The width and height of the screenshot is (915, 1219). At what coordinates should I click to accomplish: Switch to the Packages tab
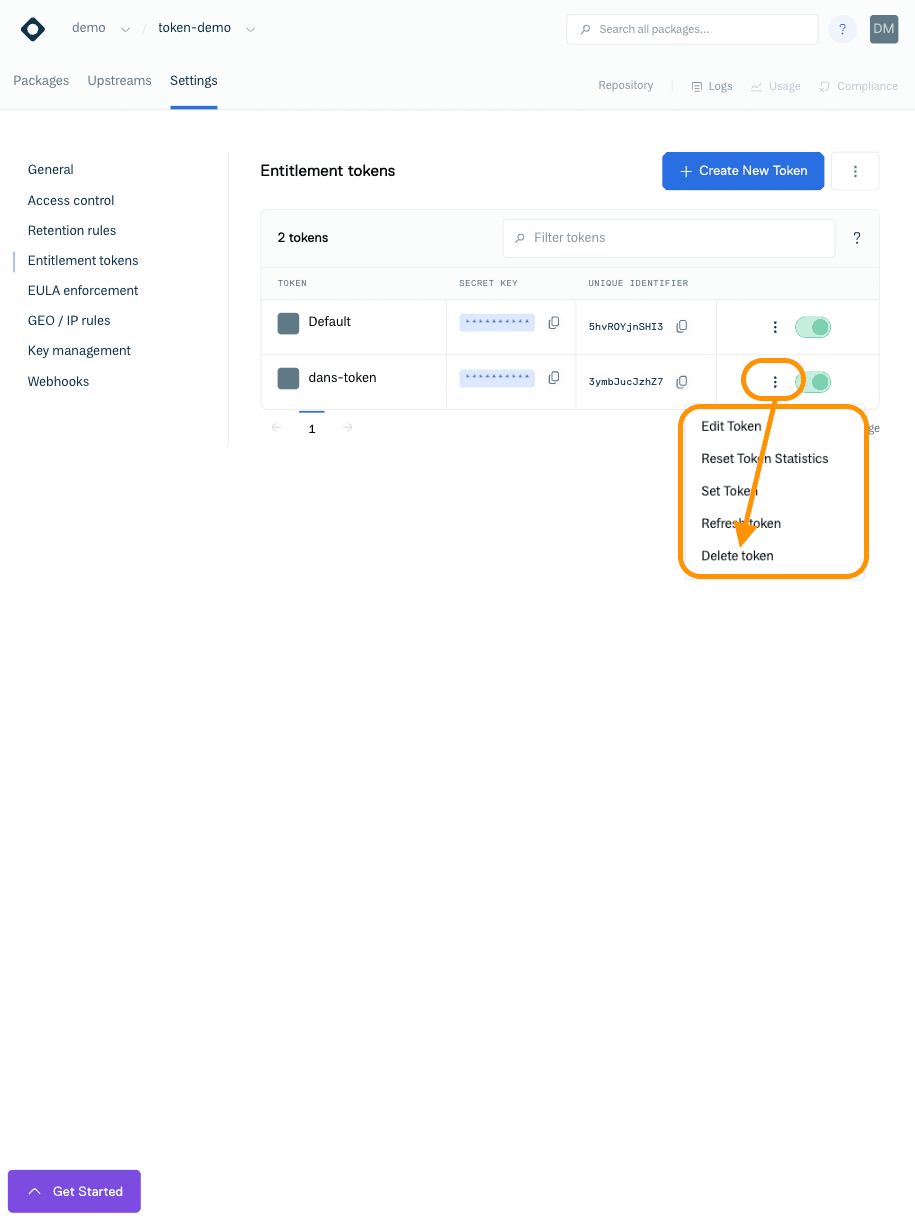click(x=40, y=80)
